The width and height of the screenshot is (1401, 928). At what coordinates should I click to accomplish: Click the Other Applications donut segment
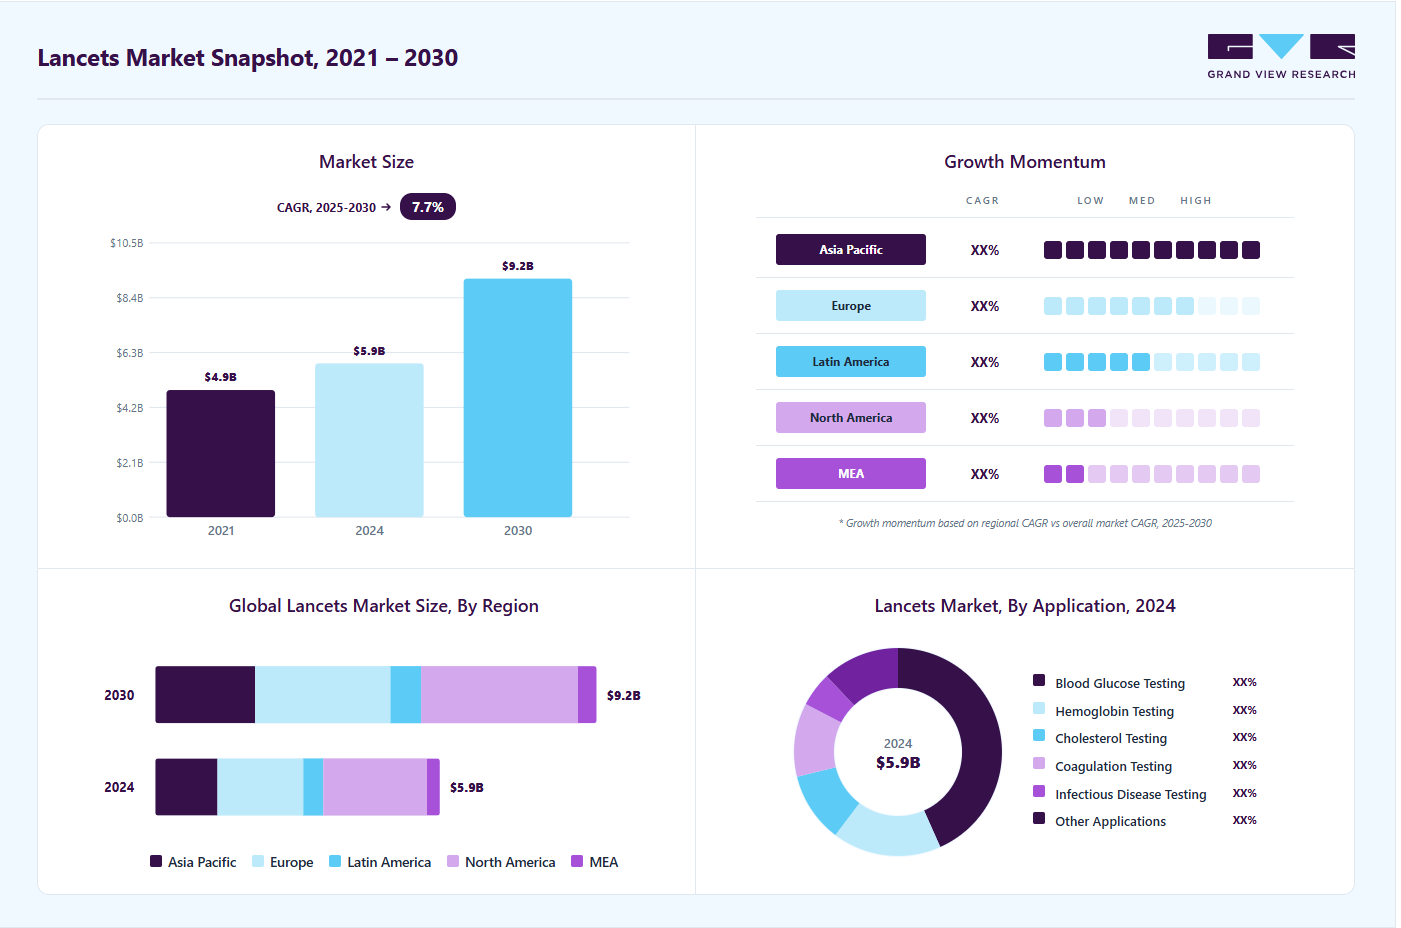click(868, 673)
